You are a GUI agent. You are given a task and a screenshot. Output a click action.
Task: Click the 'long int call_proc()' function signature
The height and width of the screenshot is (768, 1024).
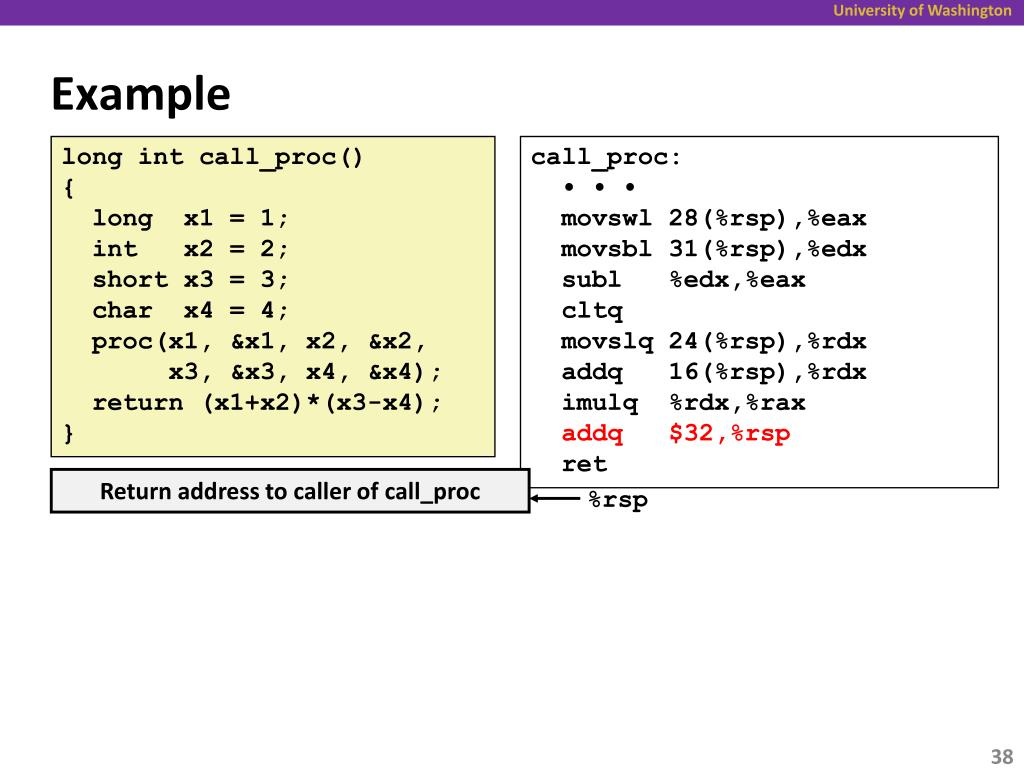(x=212, y=157)
